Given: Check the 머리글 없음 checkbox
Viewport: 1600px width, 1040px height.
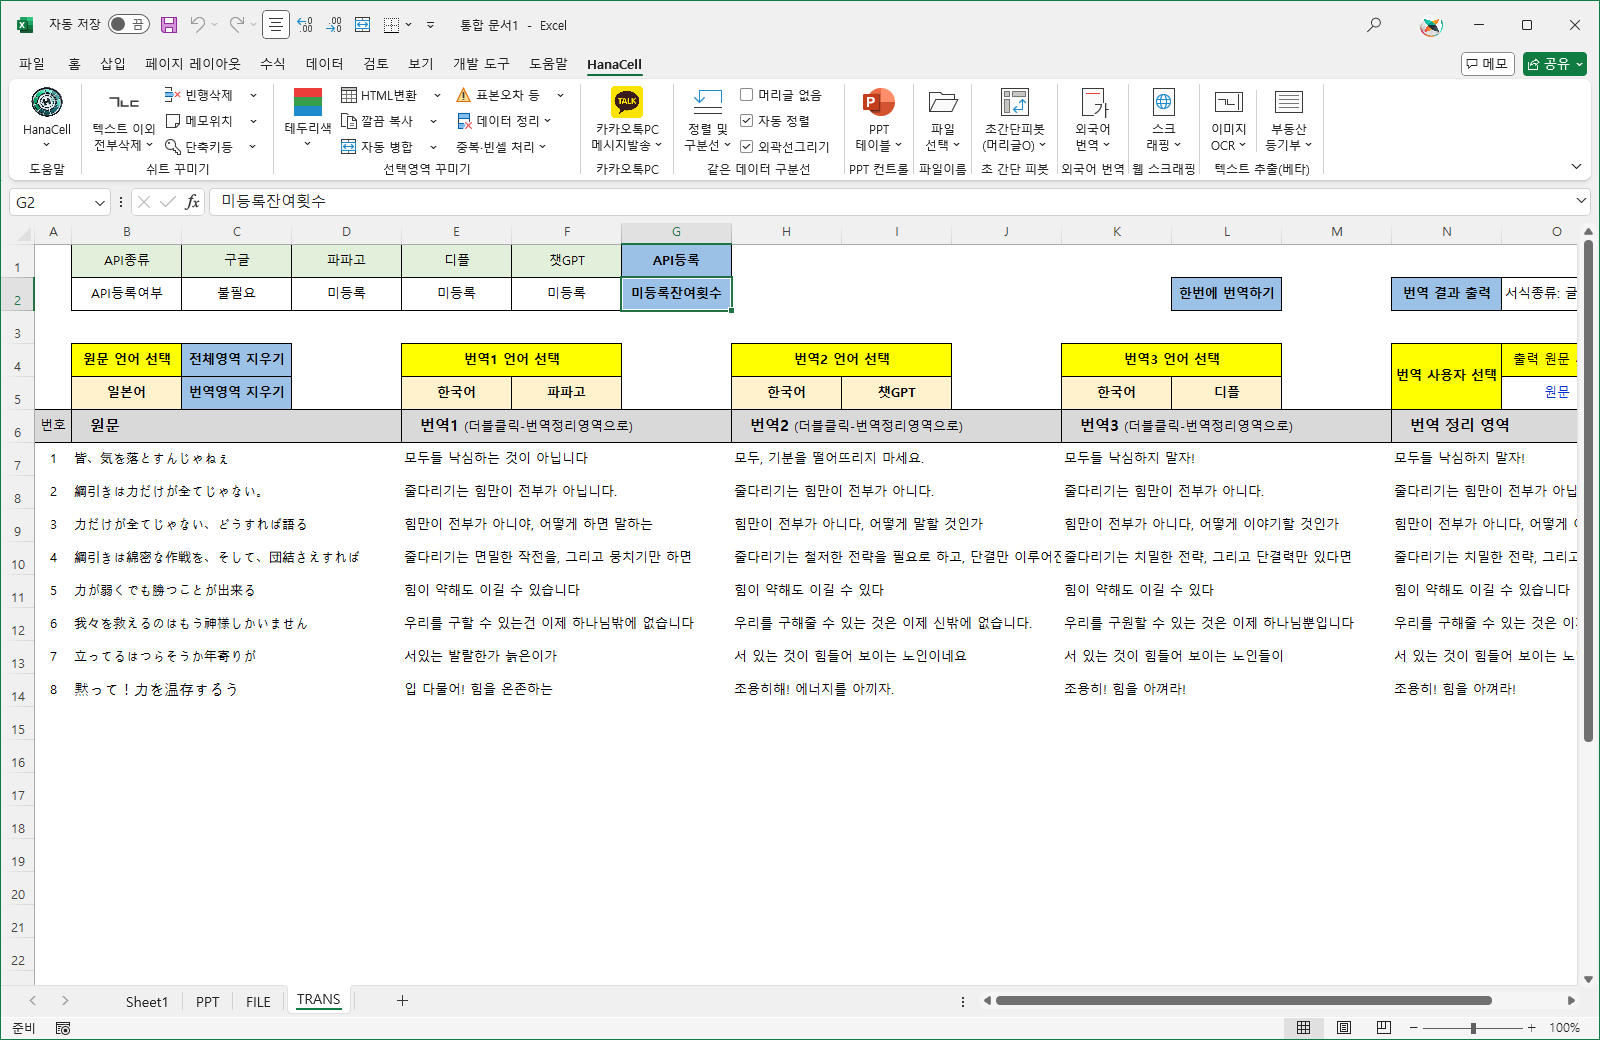Looking at the screenshot, I should tap(746, 95).
